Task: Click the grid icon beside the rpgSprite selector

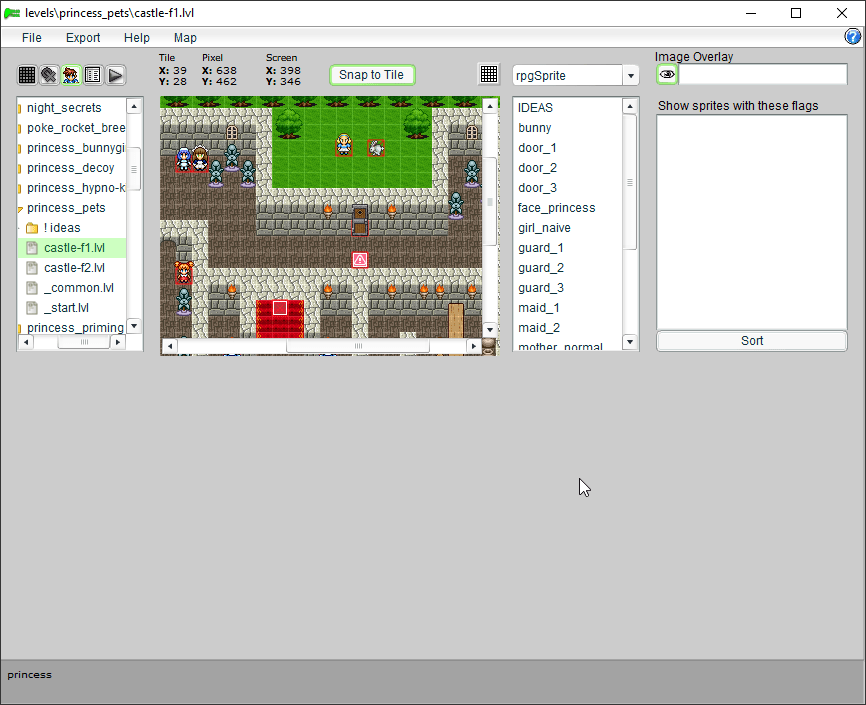Action: (x=489, y=73)
